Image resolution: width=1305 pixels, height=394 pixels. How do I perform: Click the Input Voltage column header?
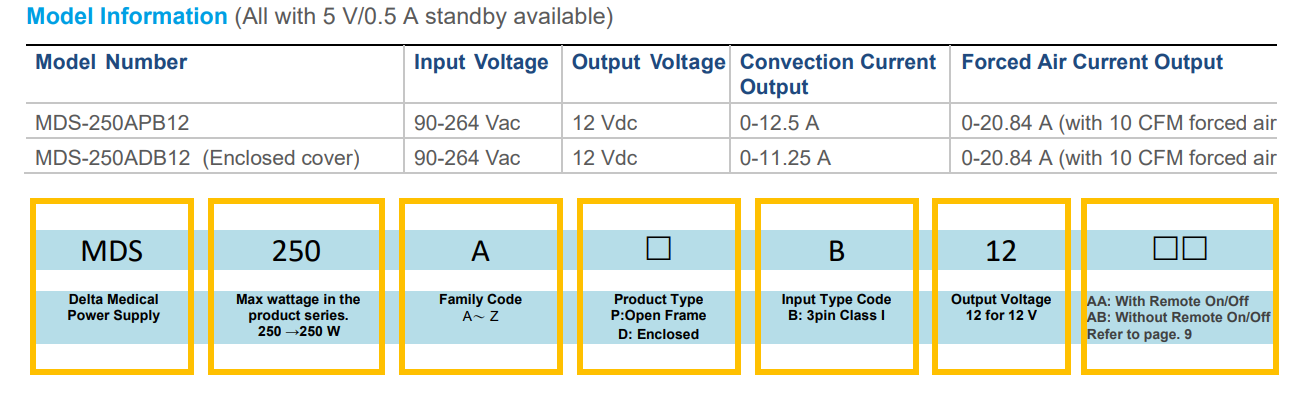point(481,62)
